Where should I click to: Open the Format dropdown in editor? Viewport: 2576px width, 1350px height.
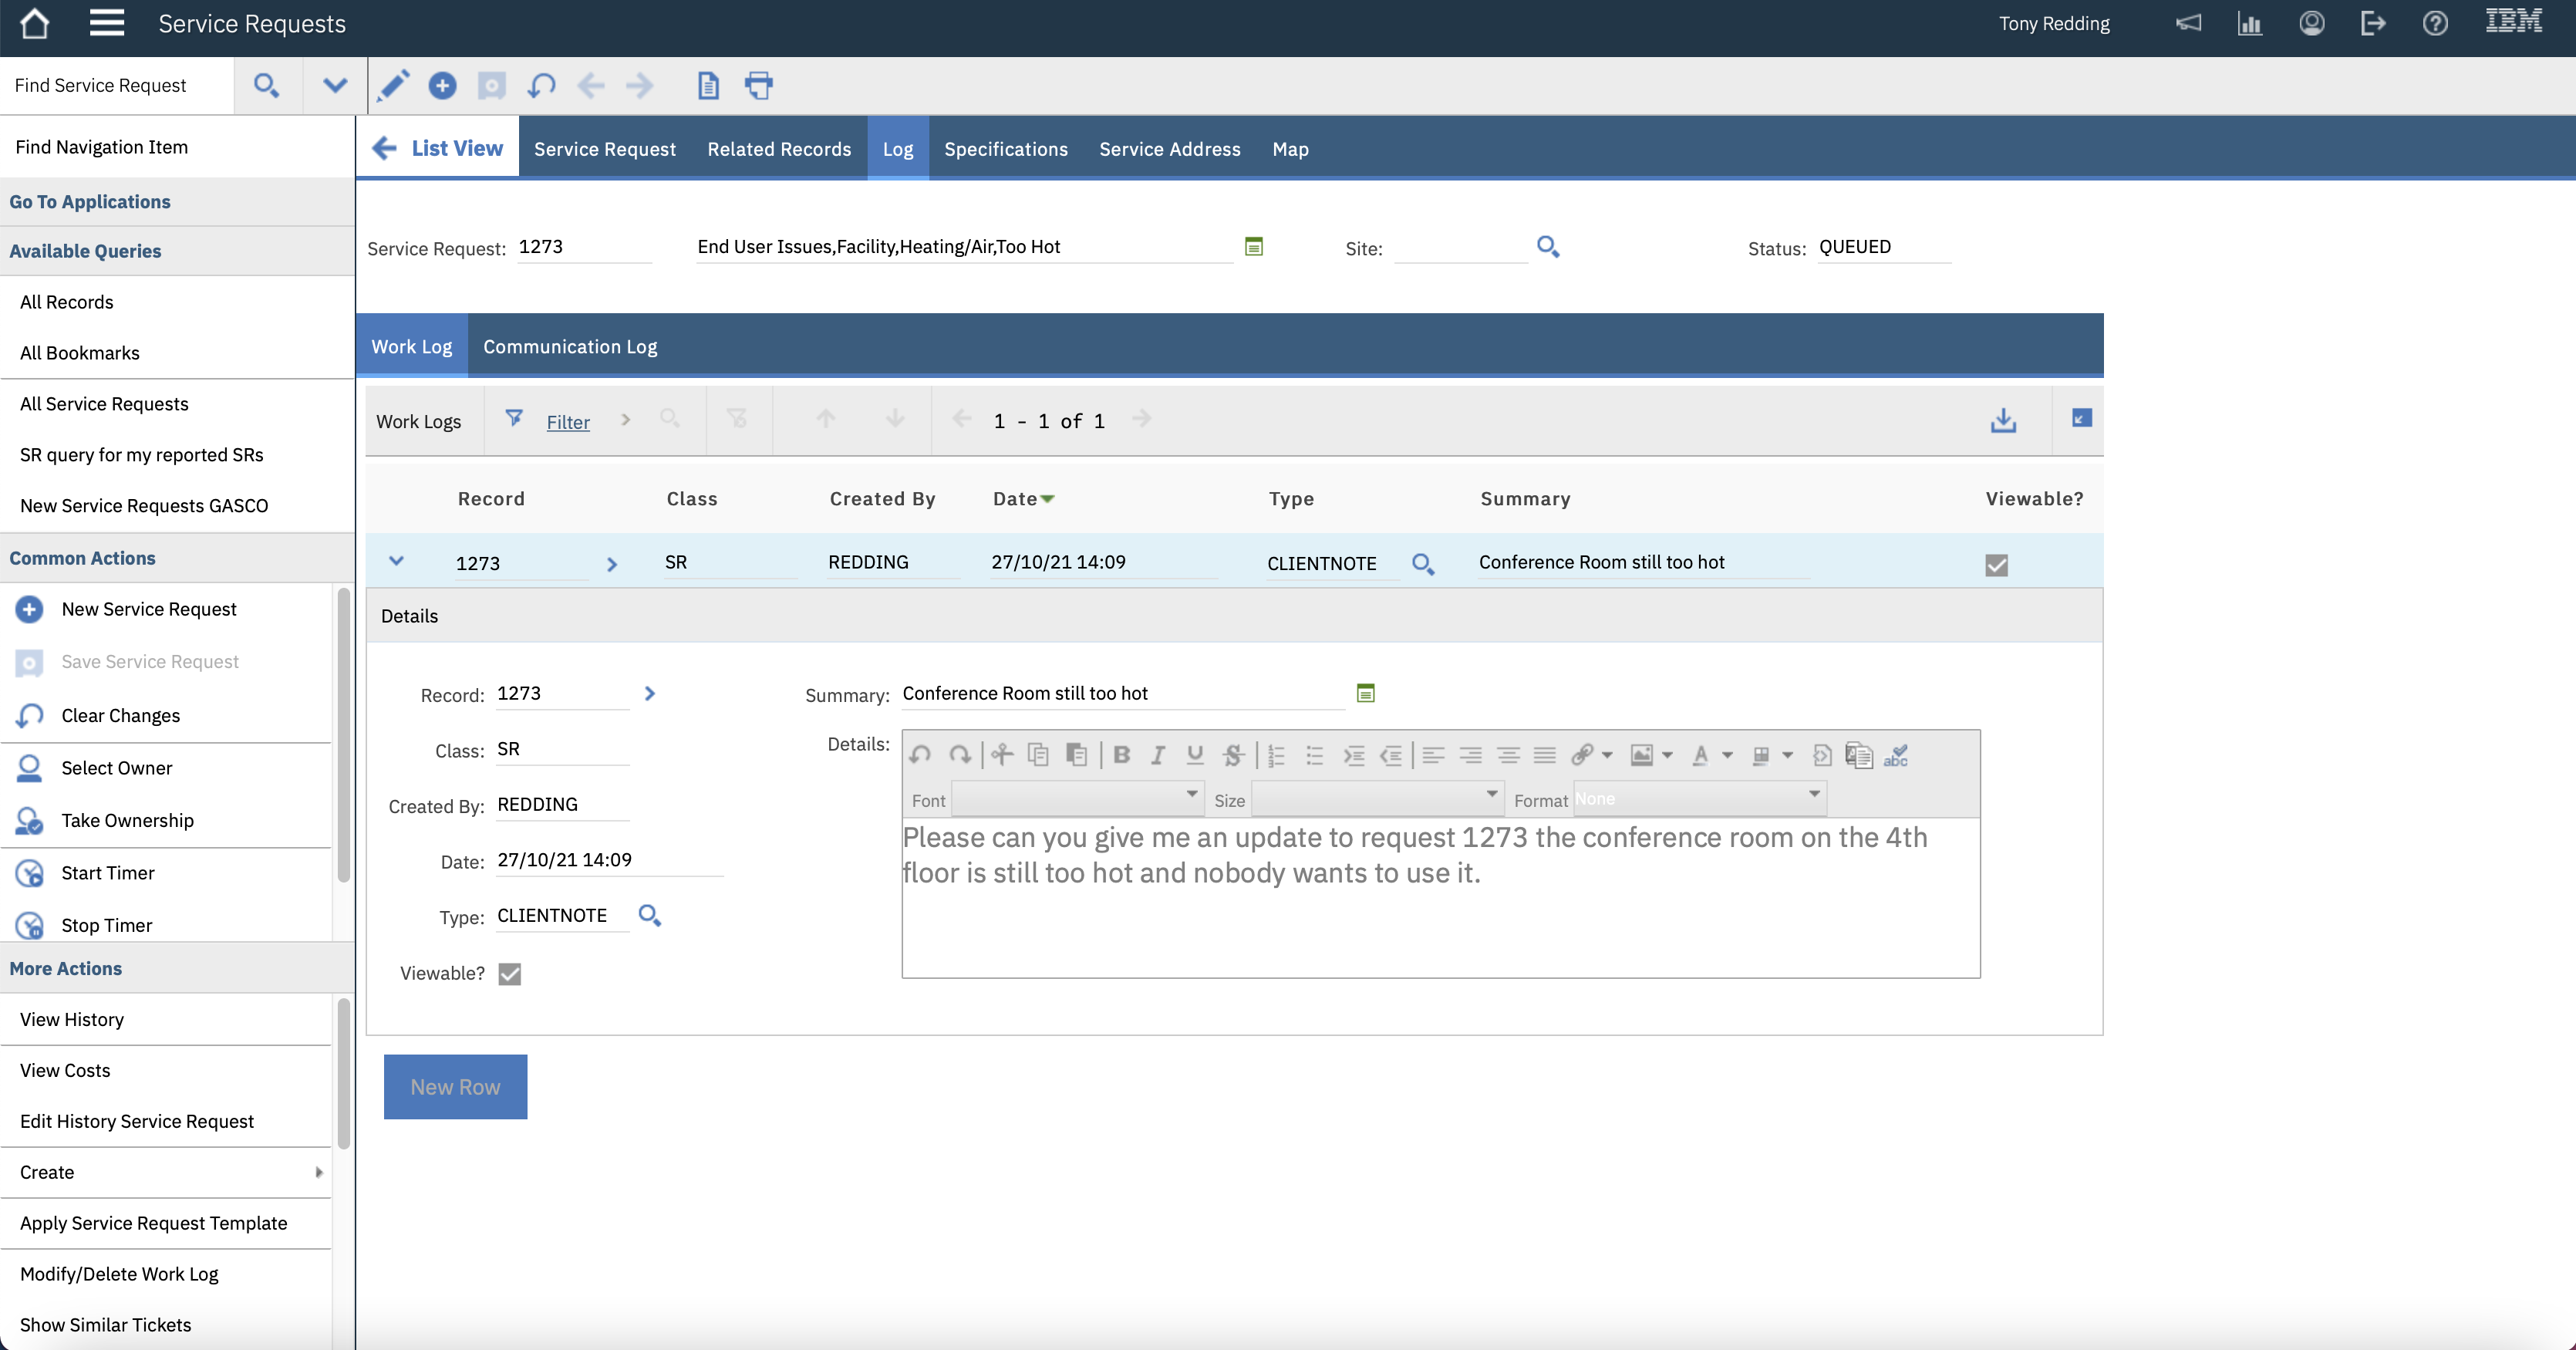(1699, 799)
